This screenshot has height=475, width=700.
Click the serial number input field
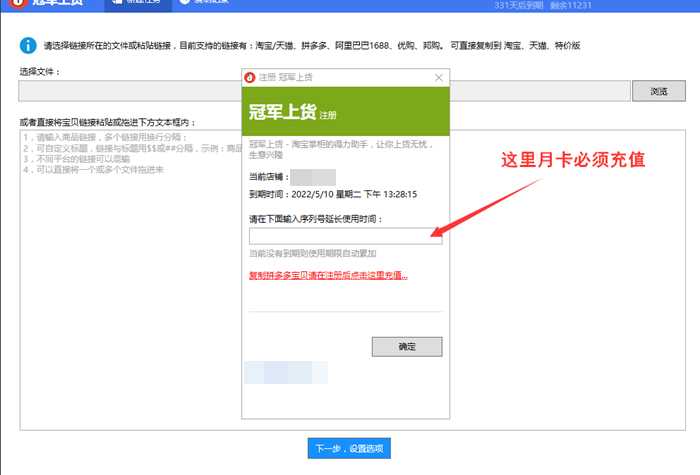point(345,236)
